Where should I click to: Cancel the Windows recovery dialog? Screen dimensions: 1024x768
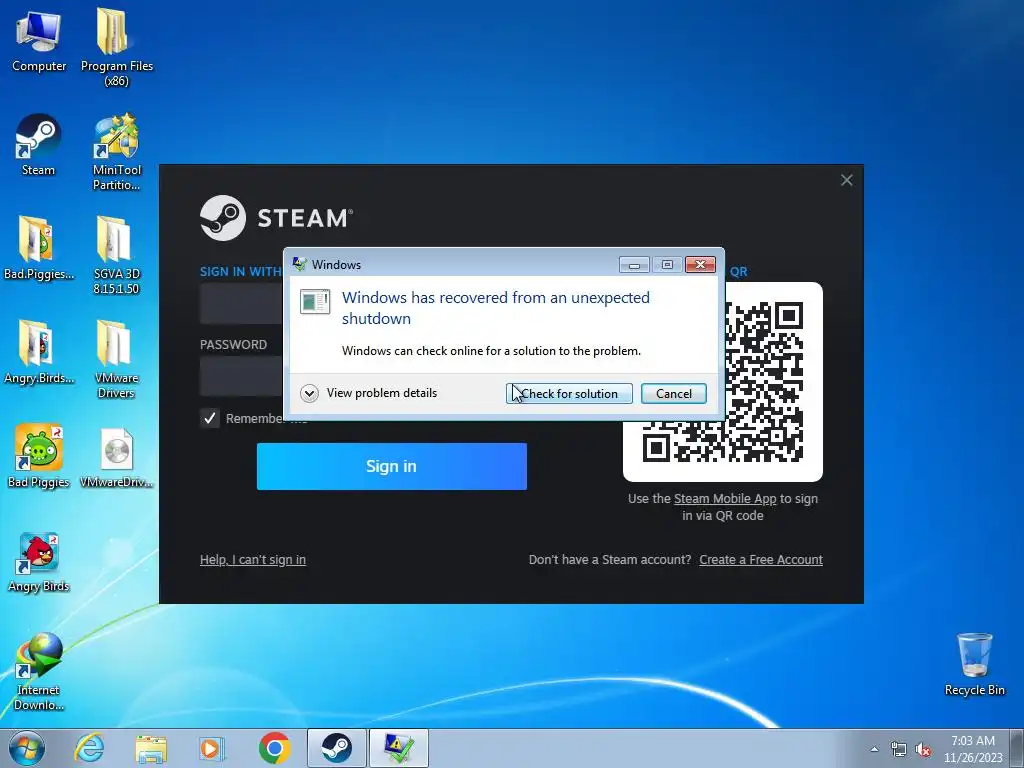(x=673, y=393)
